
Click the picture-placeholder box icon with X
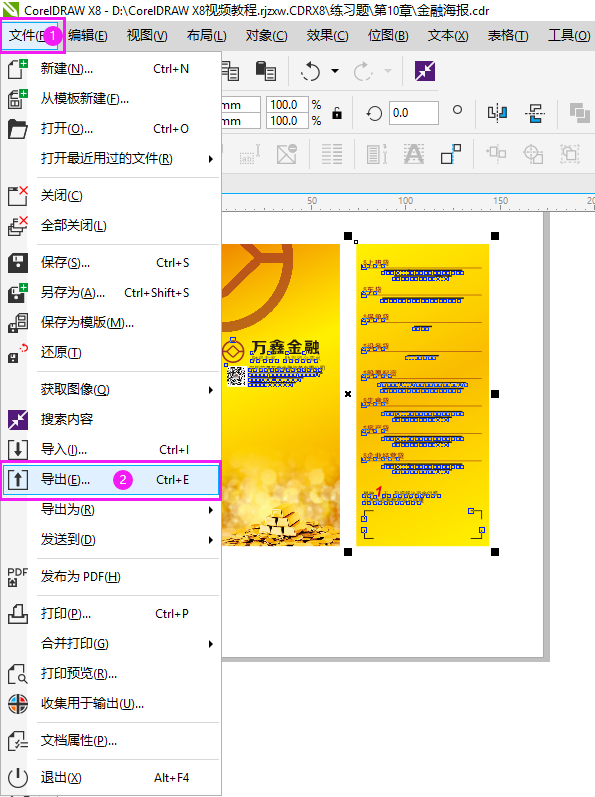287,154
